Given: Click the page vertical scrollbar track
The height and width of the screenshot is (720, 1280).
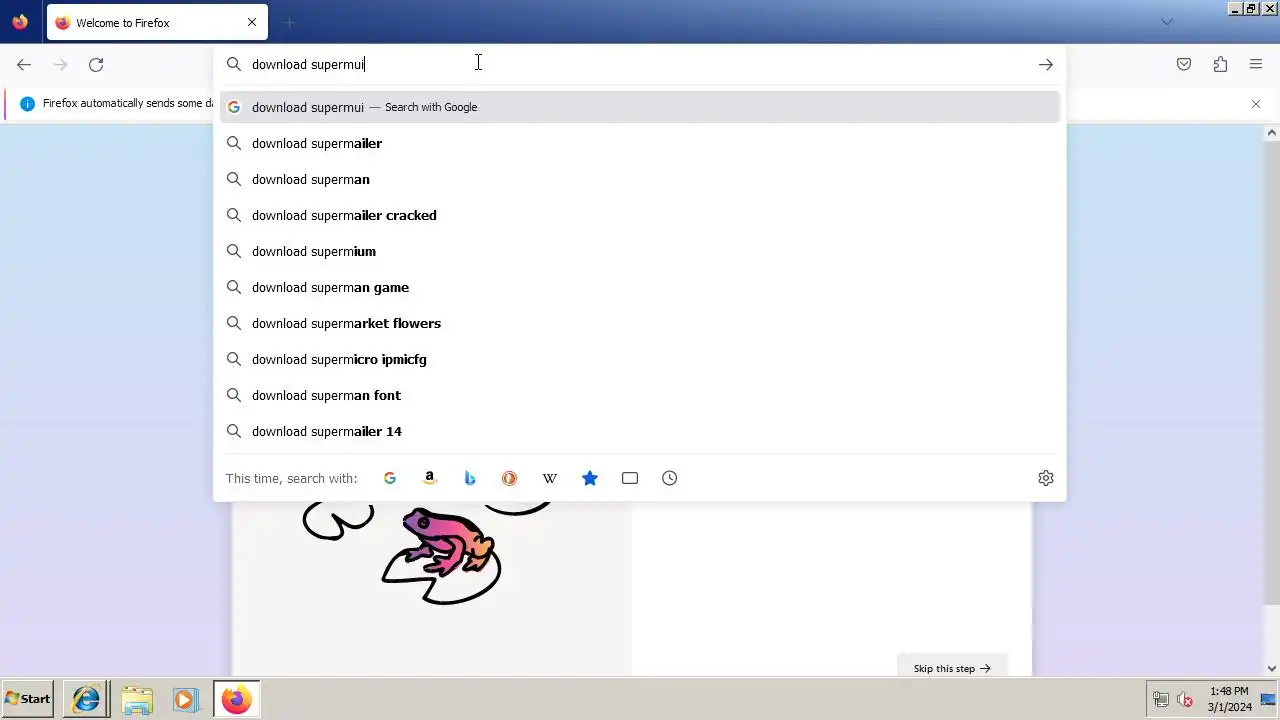Looking at the screenshot, I should coord(1272,400).
